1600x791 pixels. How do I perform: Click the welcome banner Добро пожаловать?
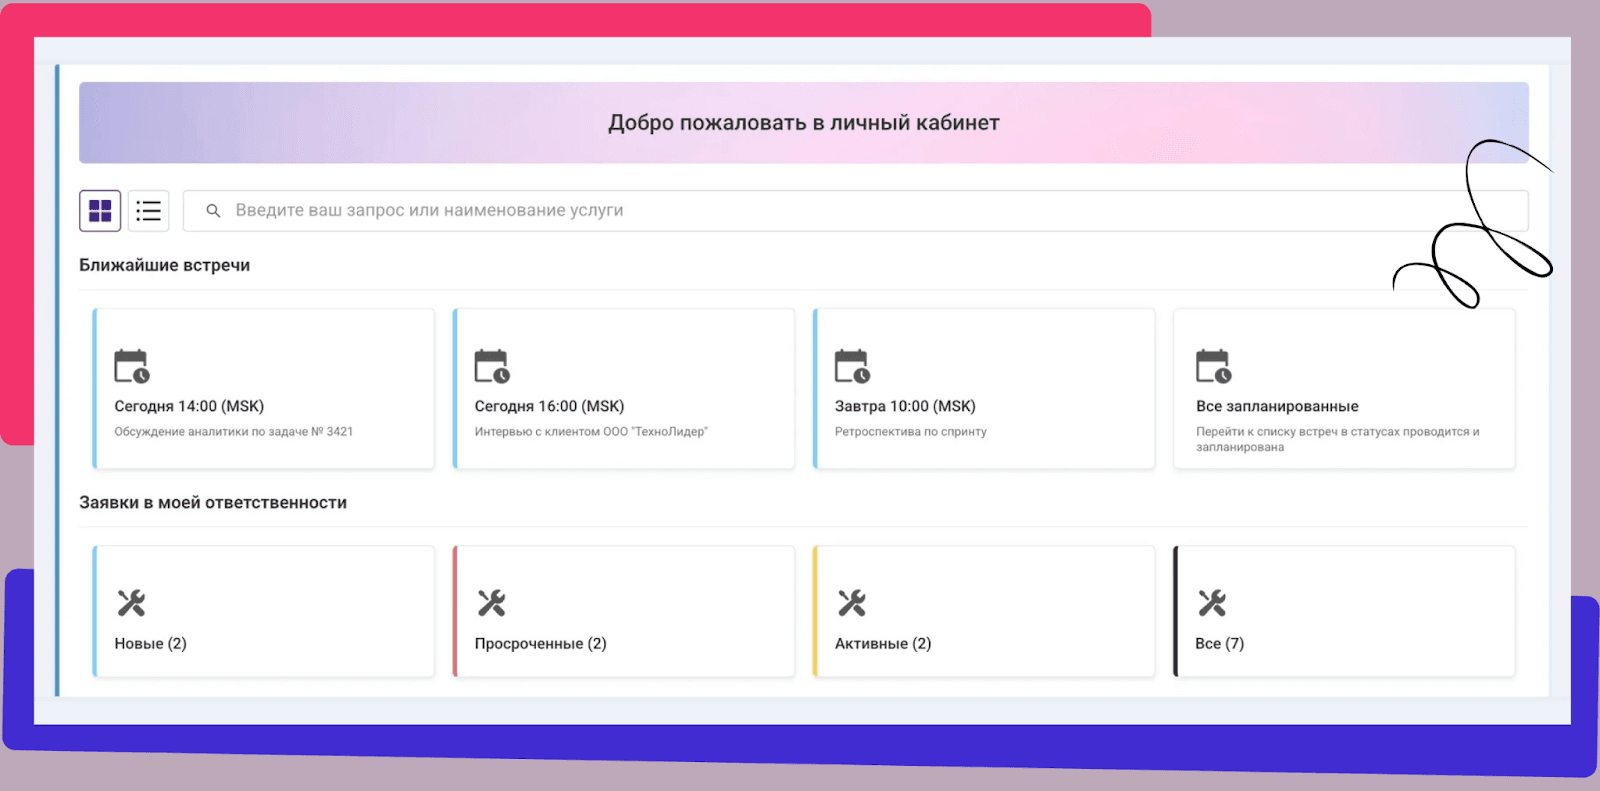[x=803, y=123]
